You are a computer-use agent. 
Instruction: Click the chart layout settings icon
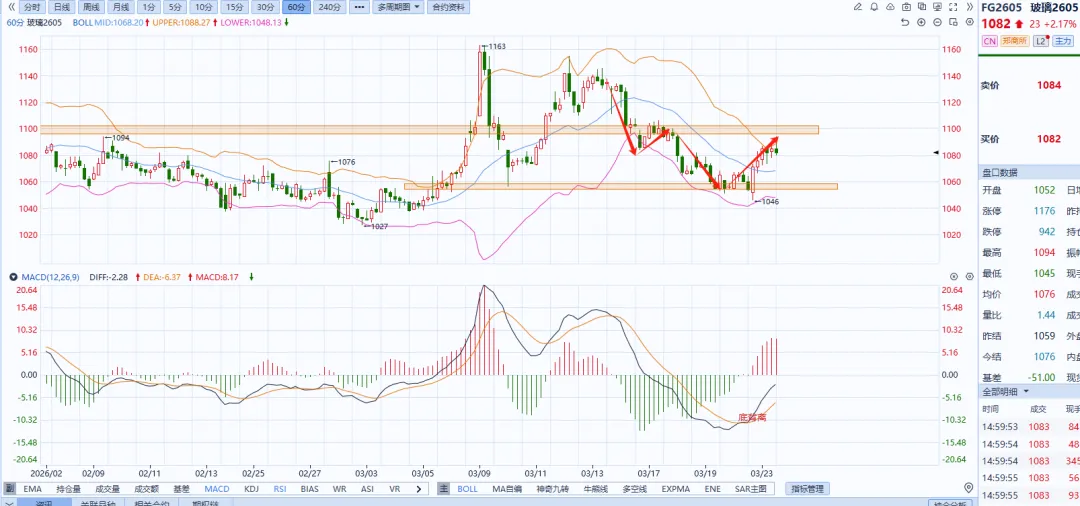click(954, 22)
